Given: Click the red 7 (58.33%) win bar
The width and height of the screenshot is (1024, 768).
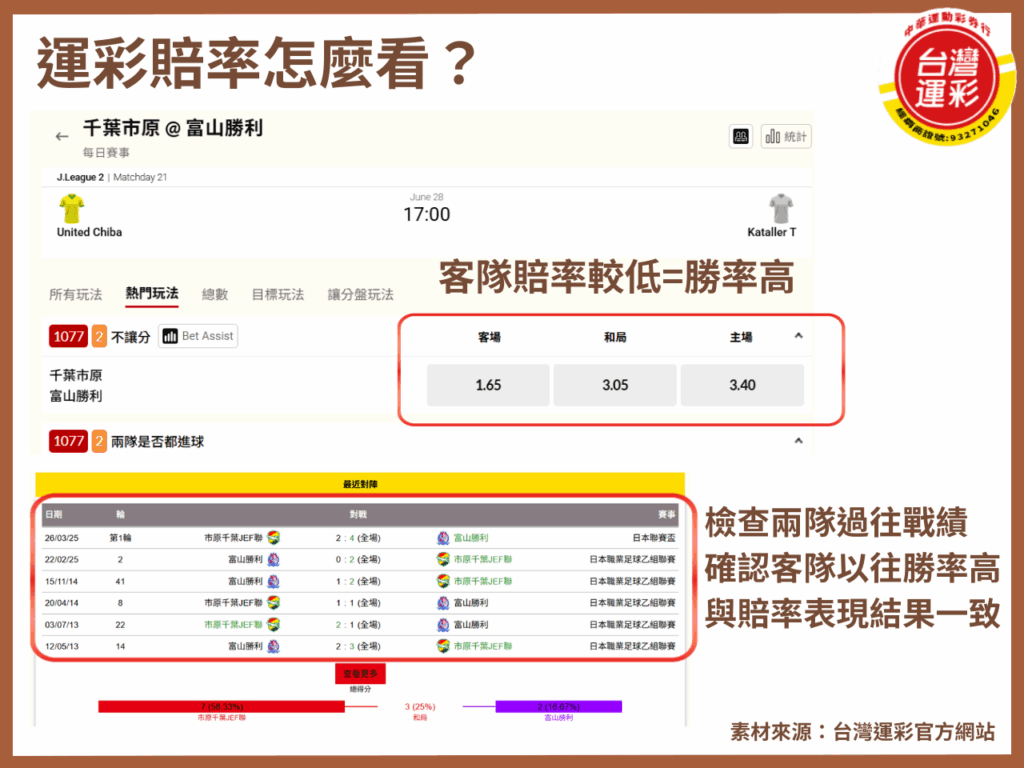Looking at the screenshot, I should click(x=221, y=707).
